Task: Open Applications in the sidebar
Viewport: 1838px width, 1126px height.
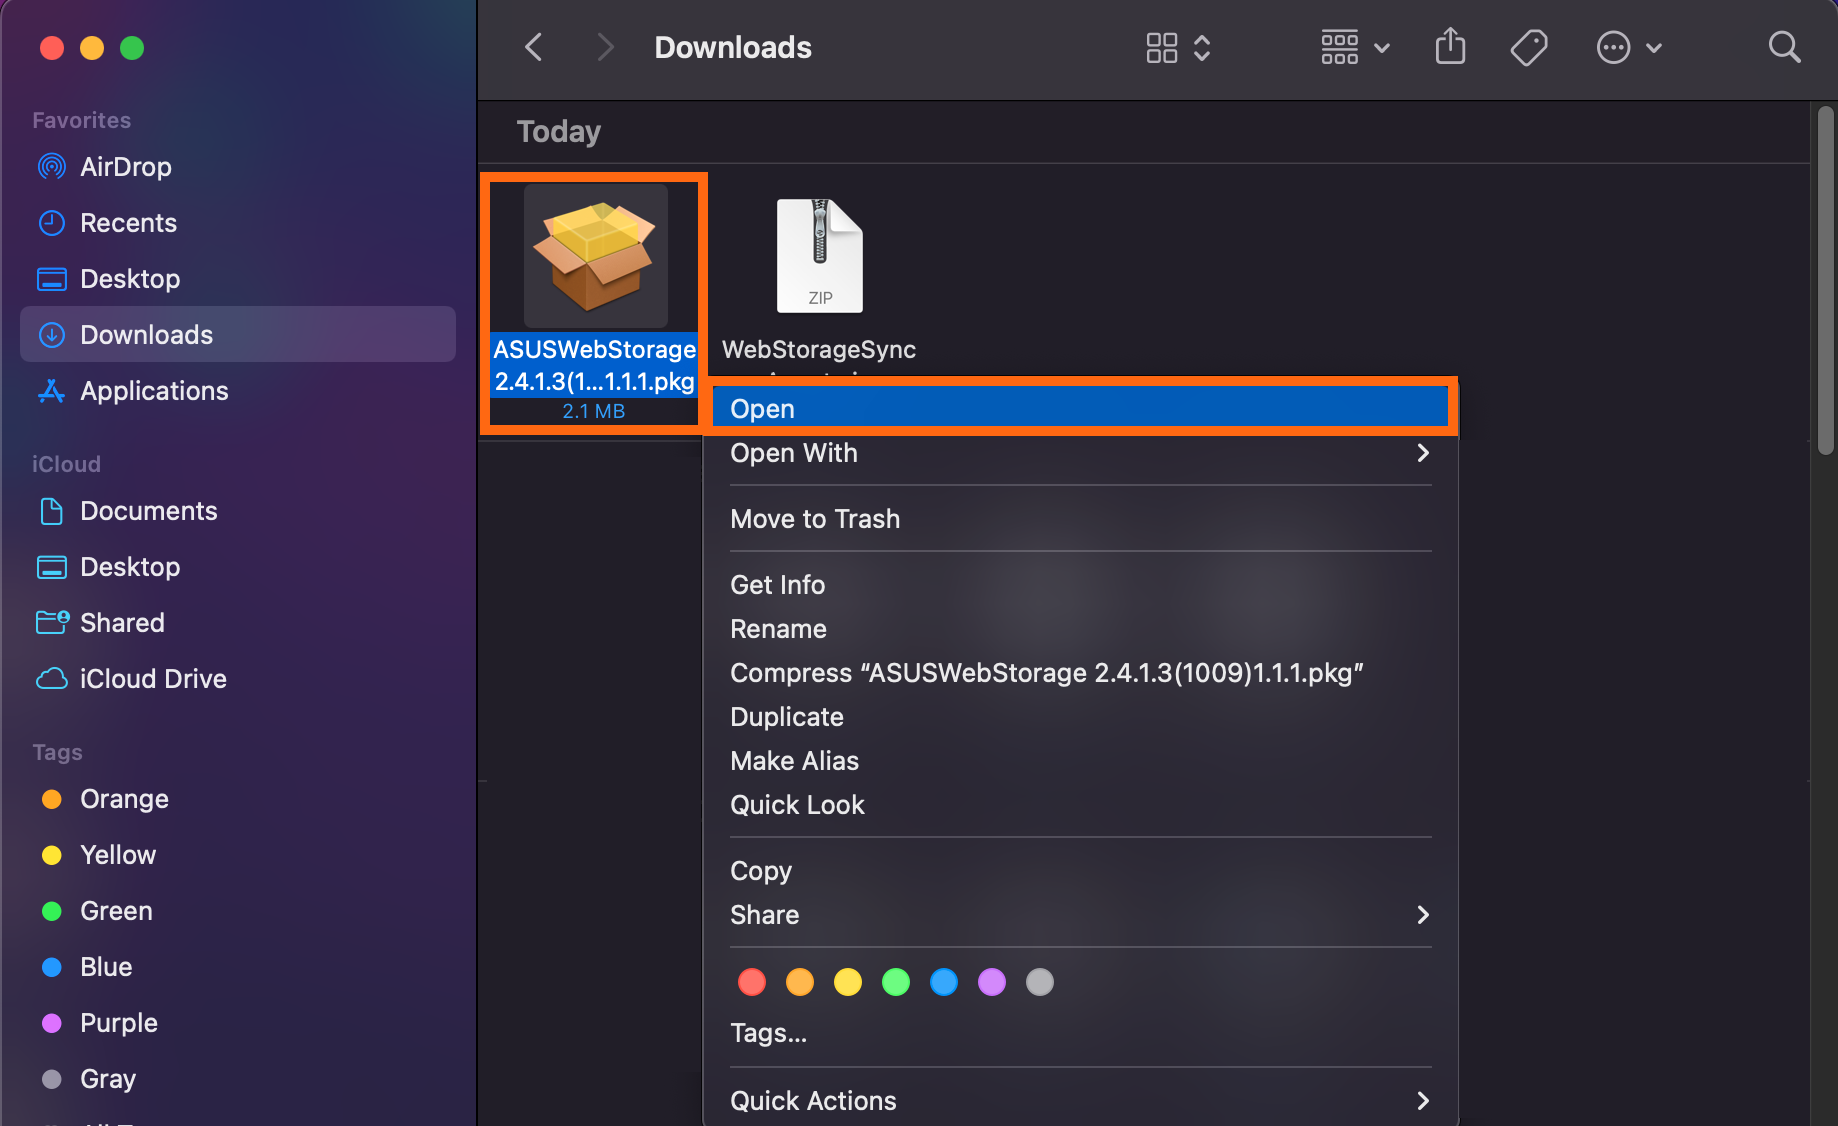Action: coord(238,391)
